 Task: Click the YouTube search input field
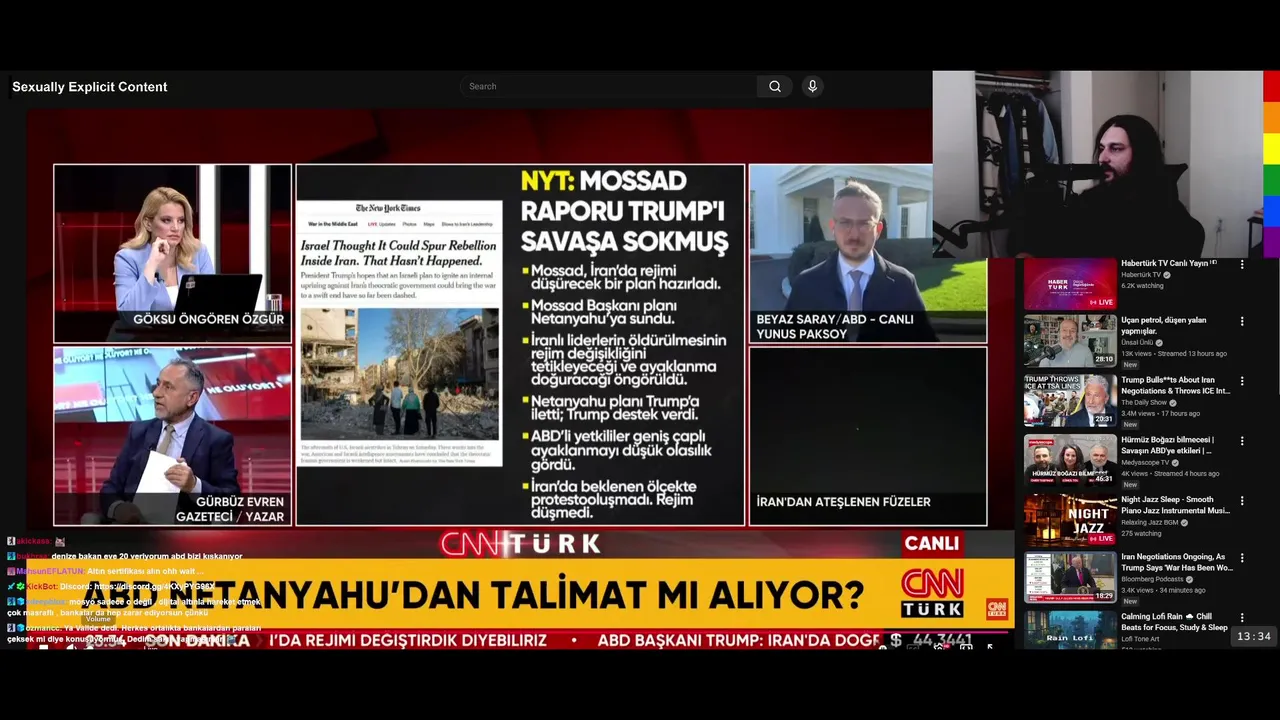click(x=608, y=86)
